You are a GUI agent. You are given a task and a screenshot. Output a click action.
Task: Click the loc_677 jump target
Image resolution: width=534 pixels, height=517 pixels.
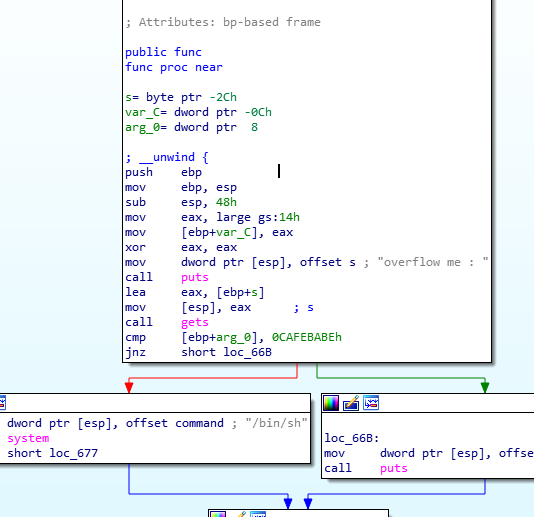click(x=74, y=453)
